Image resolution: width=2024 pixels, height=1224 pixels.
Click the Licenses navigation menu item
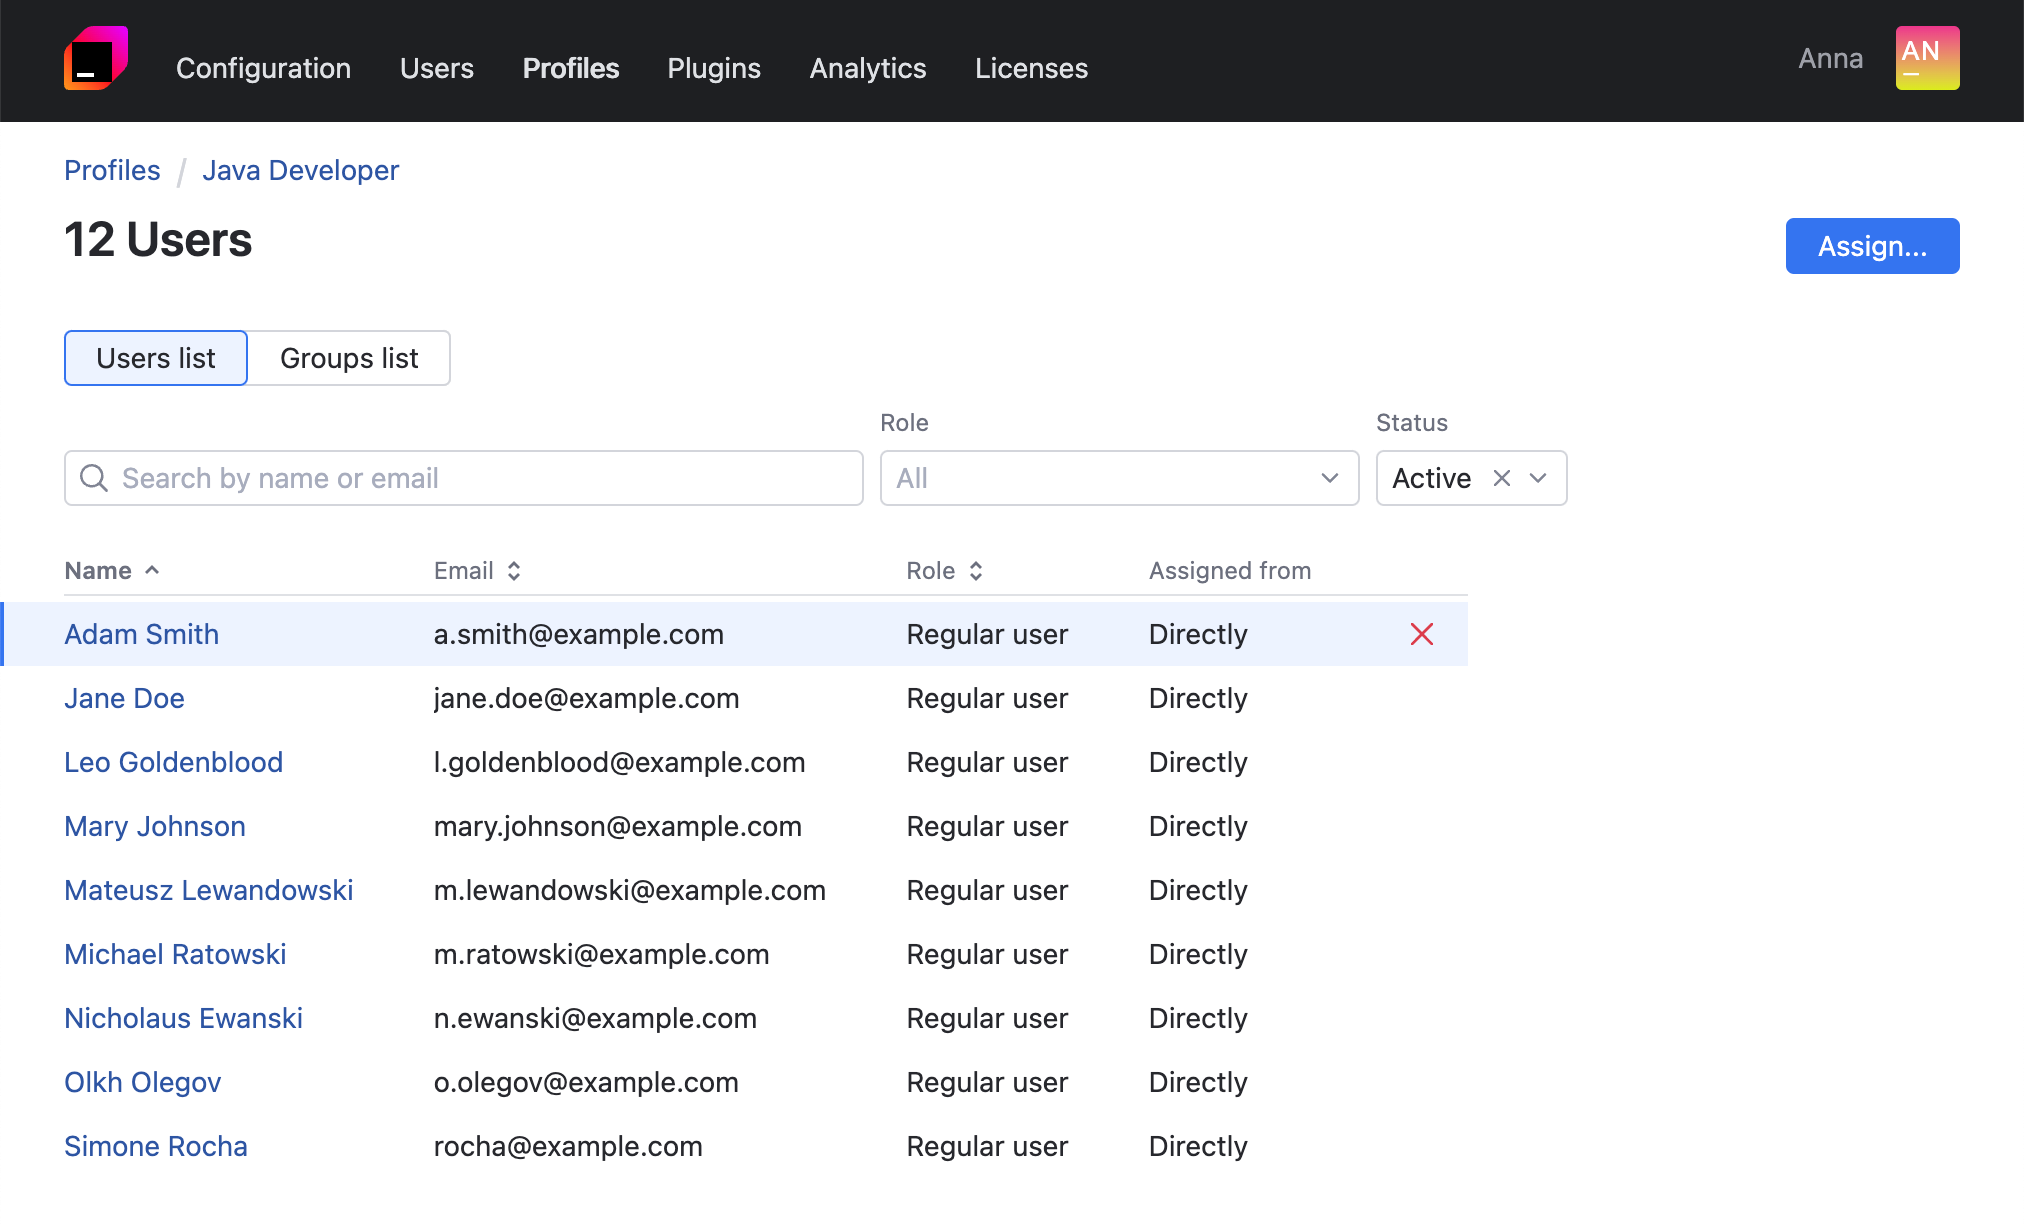[x=1031, y=66]
